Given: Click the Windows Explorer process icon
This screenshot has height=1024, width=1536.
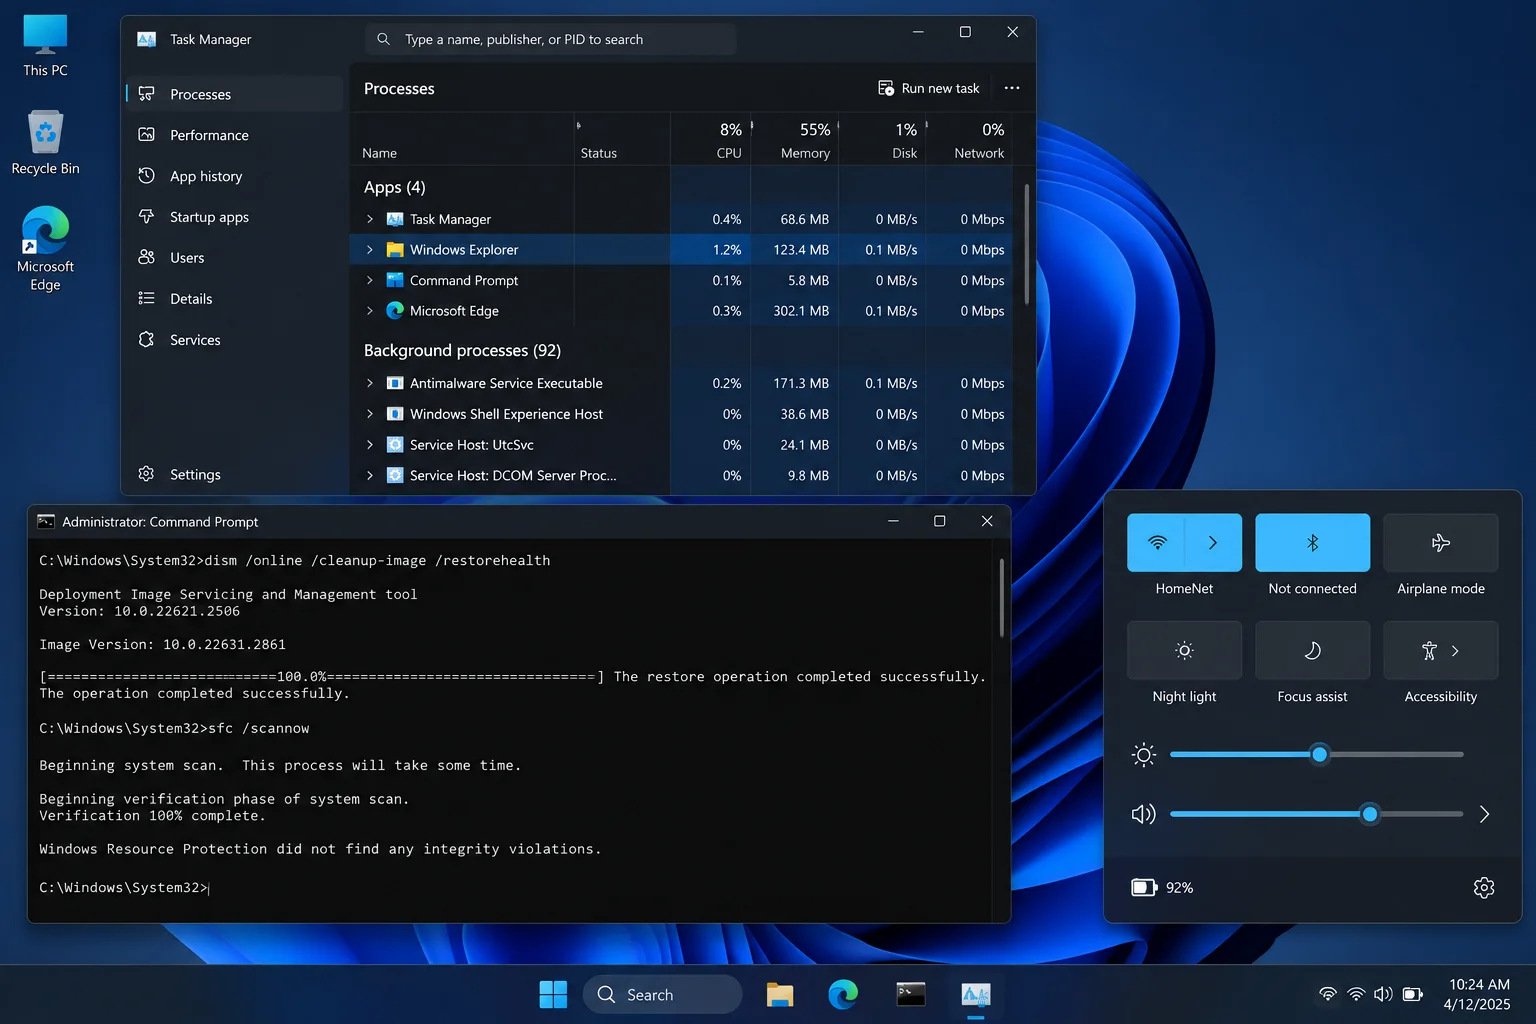Looking at the screenshot, I should (x=395, y=250).
